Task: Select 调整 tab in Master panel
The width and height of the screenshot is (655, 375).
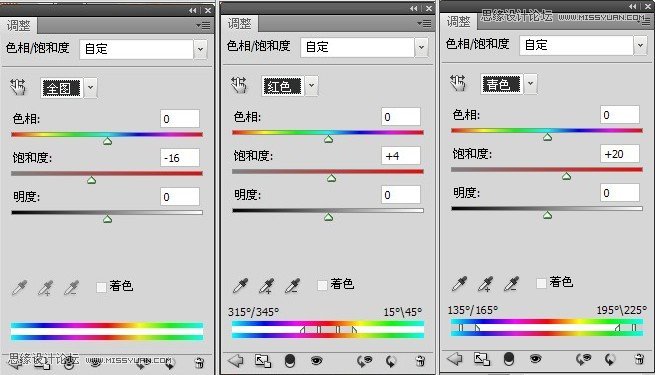Action: coord(18,25)
